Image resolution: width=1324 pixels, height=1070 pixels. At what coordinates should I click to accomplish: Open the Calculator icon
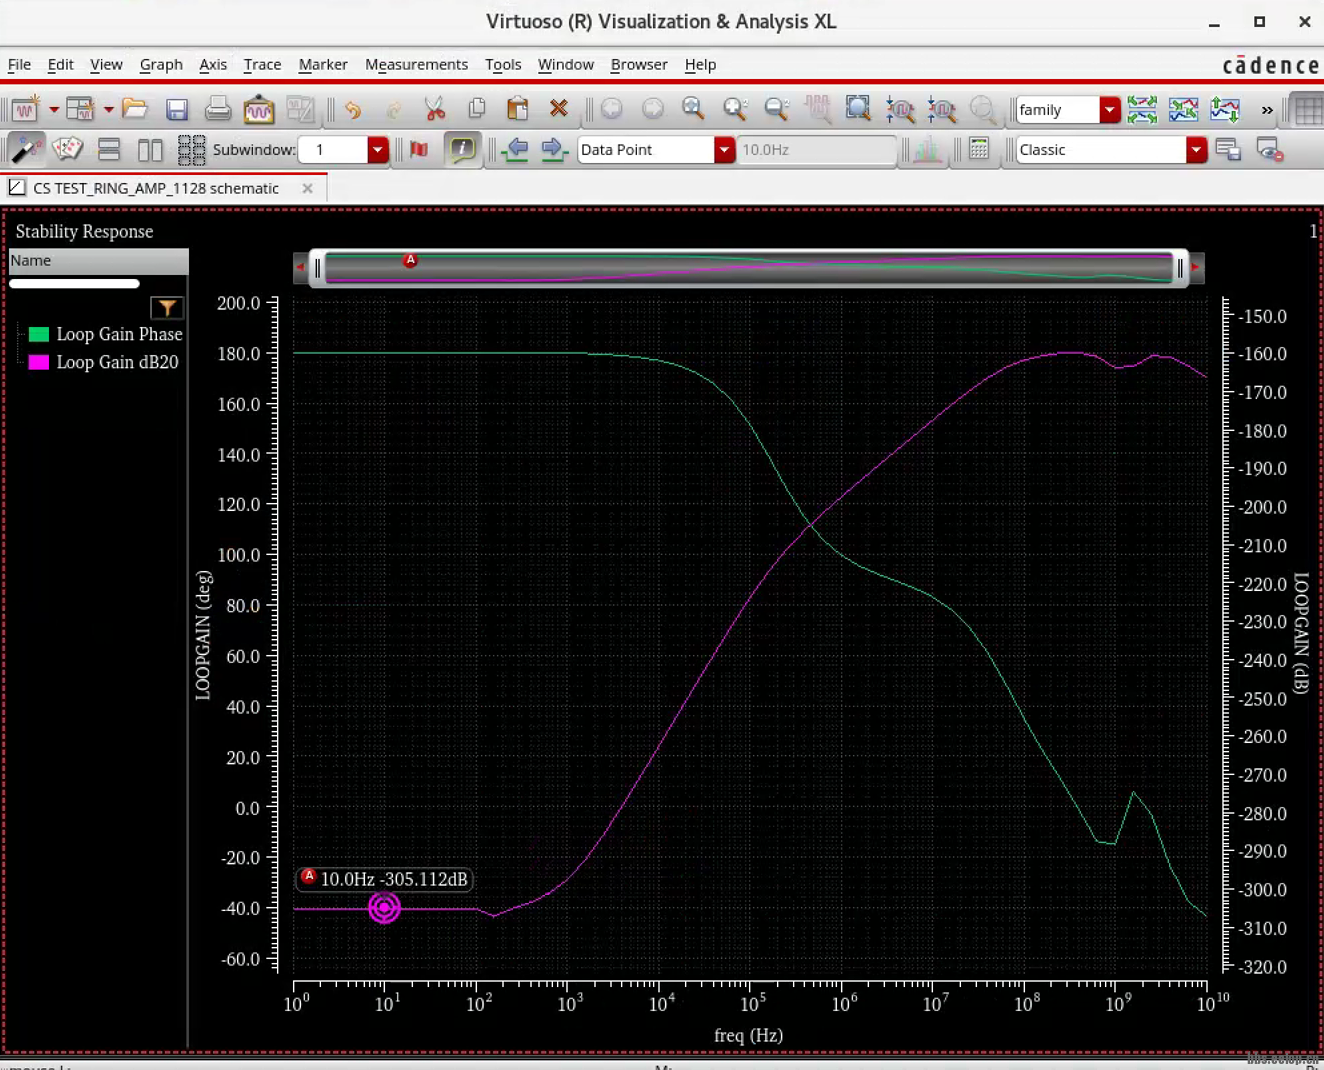click(979, 150)
